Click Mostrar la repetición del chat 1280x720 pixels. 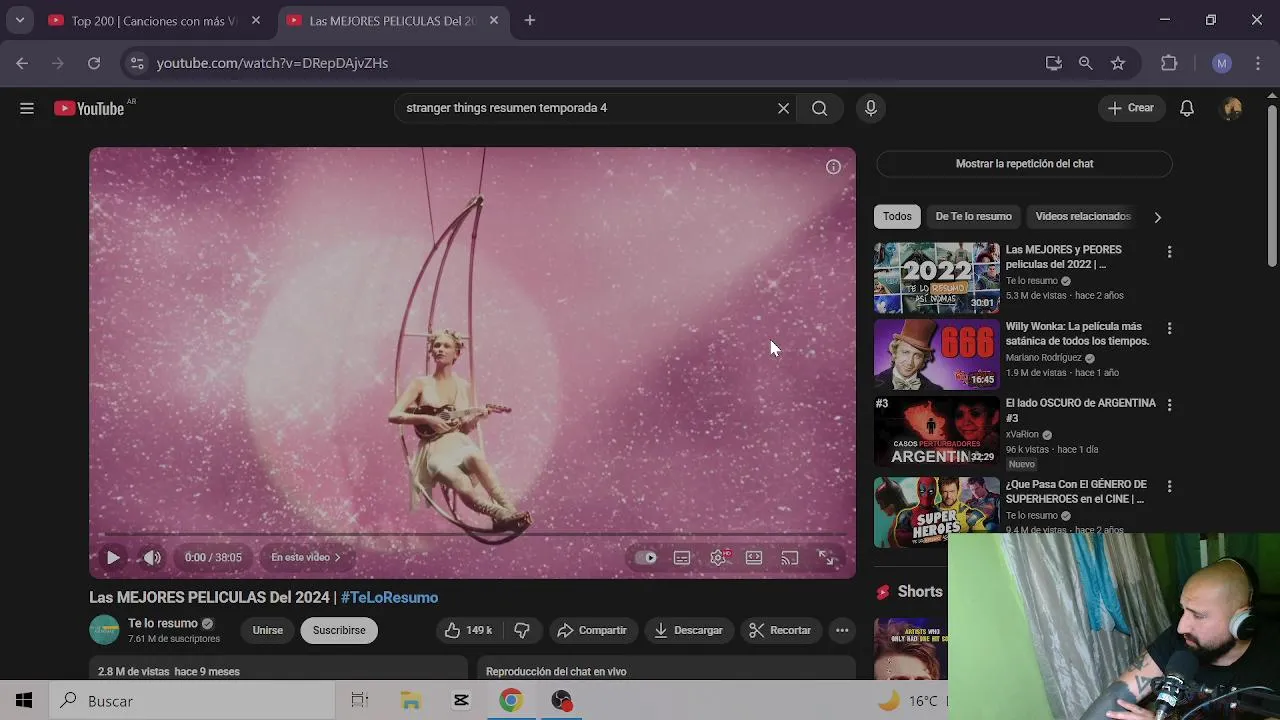[1024, 164]
